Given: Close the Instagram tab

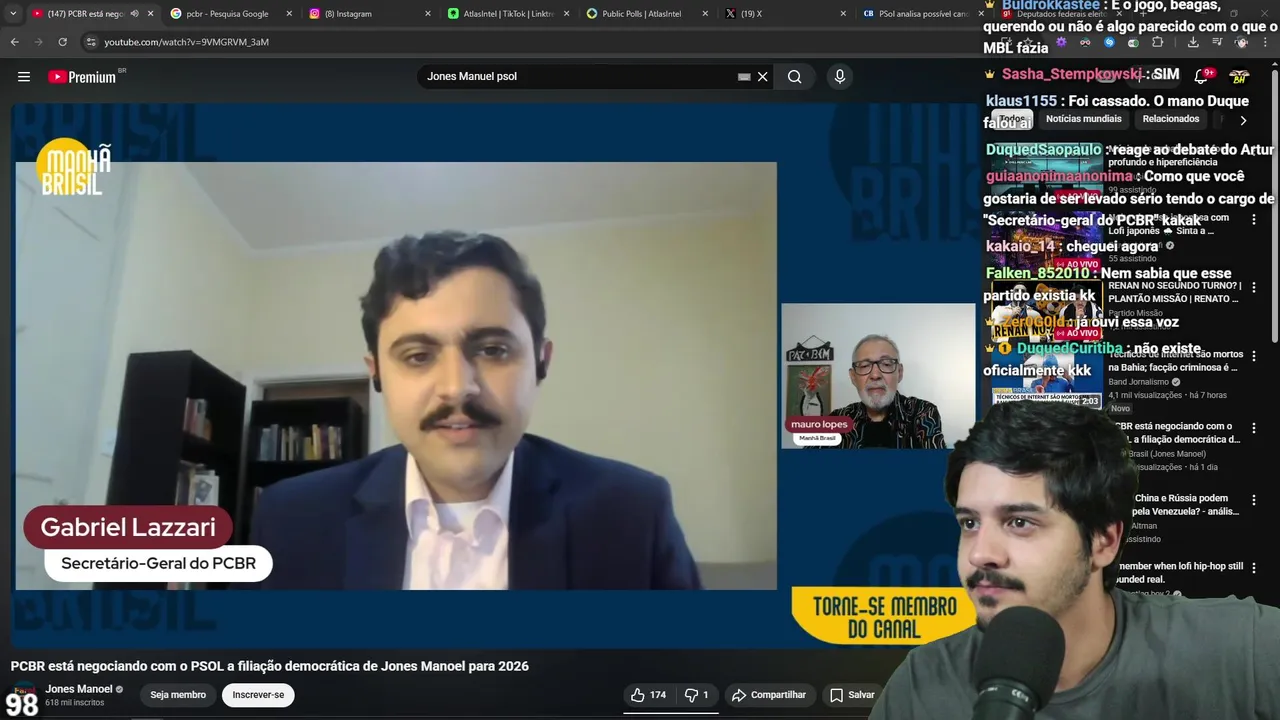Looking at the screenshot, I should coord(428,14).
